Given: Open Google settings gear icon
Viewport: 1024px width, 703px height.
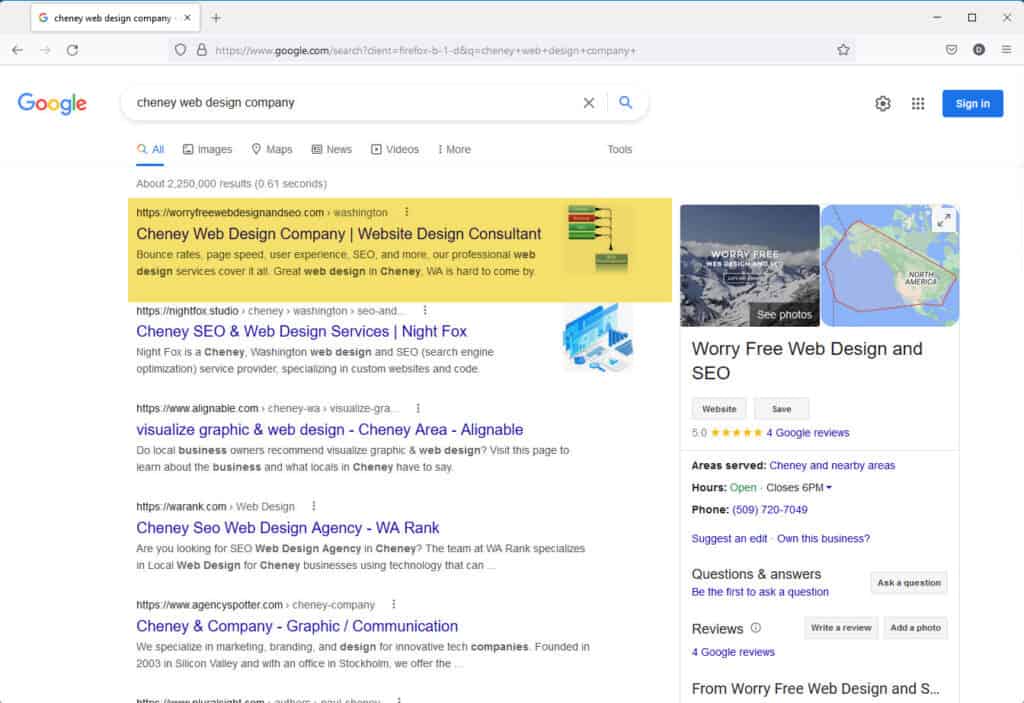Looking at the screenshot, I should click(883, 103).
